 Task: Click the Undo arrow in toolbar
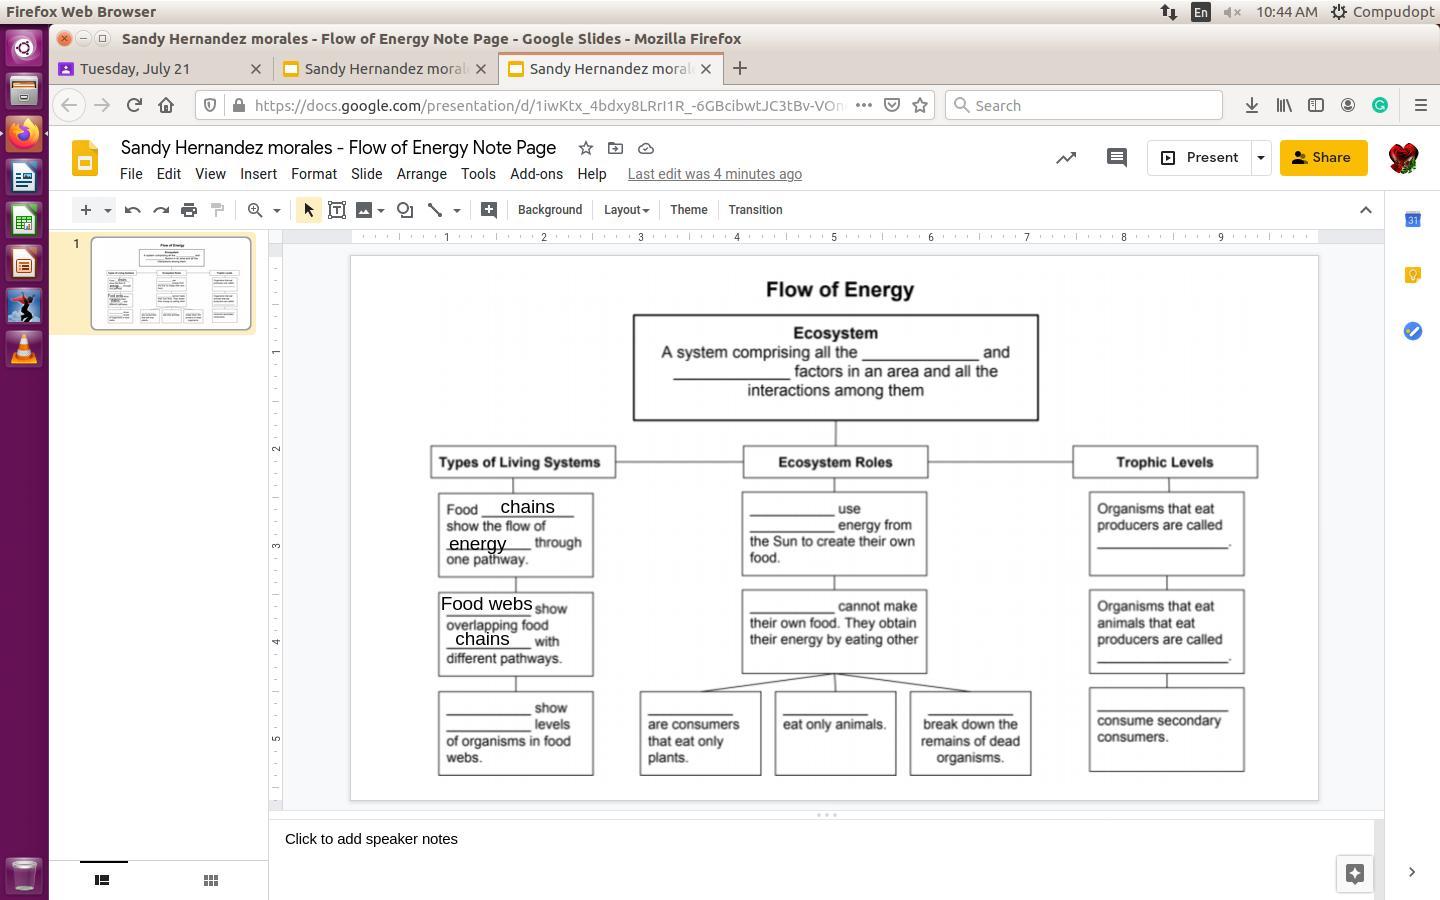(x=132, y=210)
